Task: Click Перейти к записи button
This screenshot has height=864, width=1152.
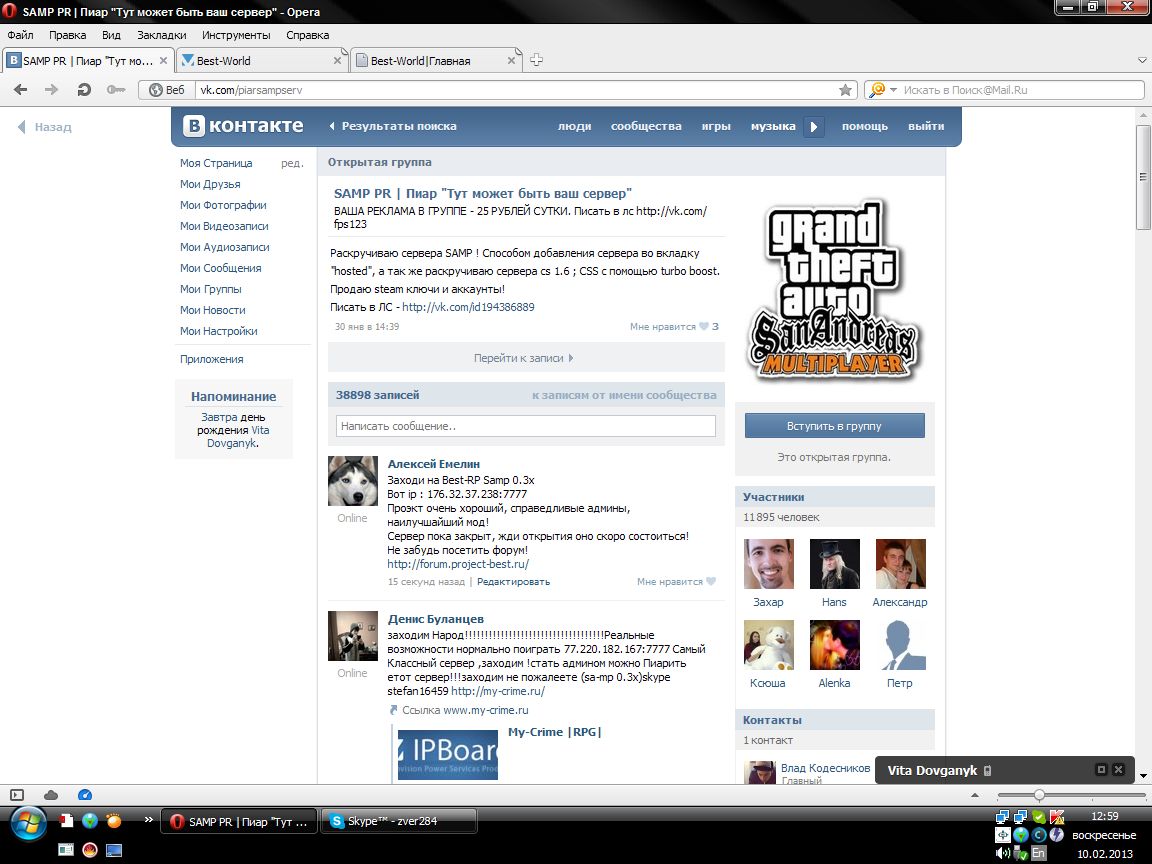Action: pos(525,358)
